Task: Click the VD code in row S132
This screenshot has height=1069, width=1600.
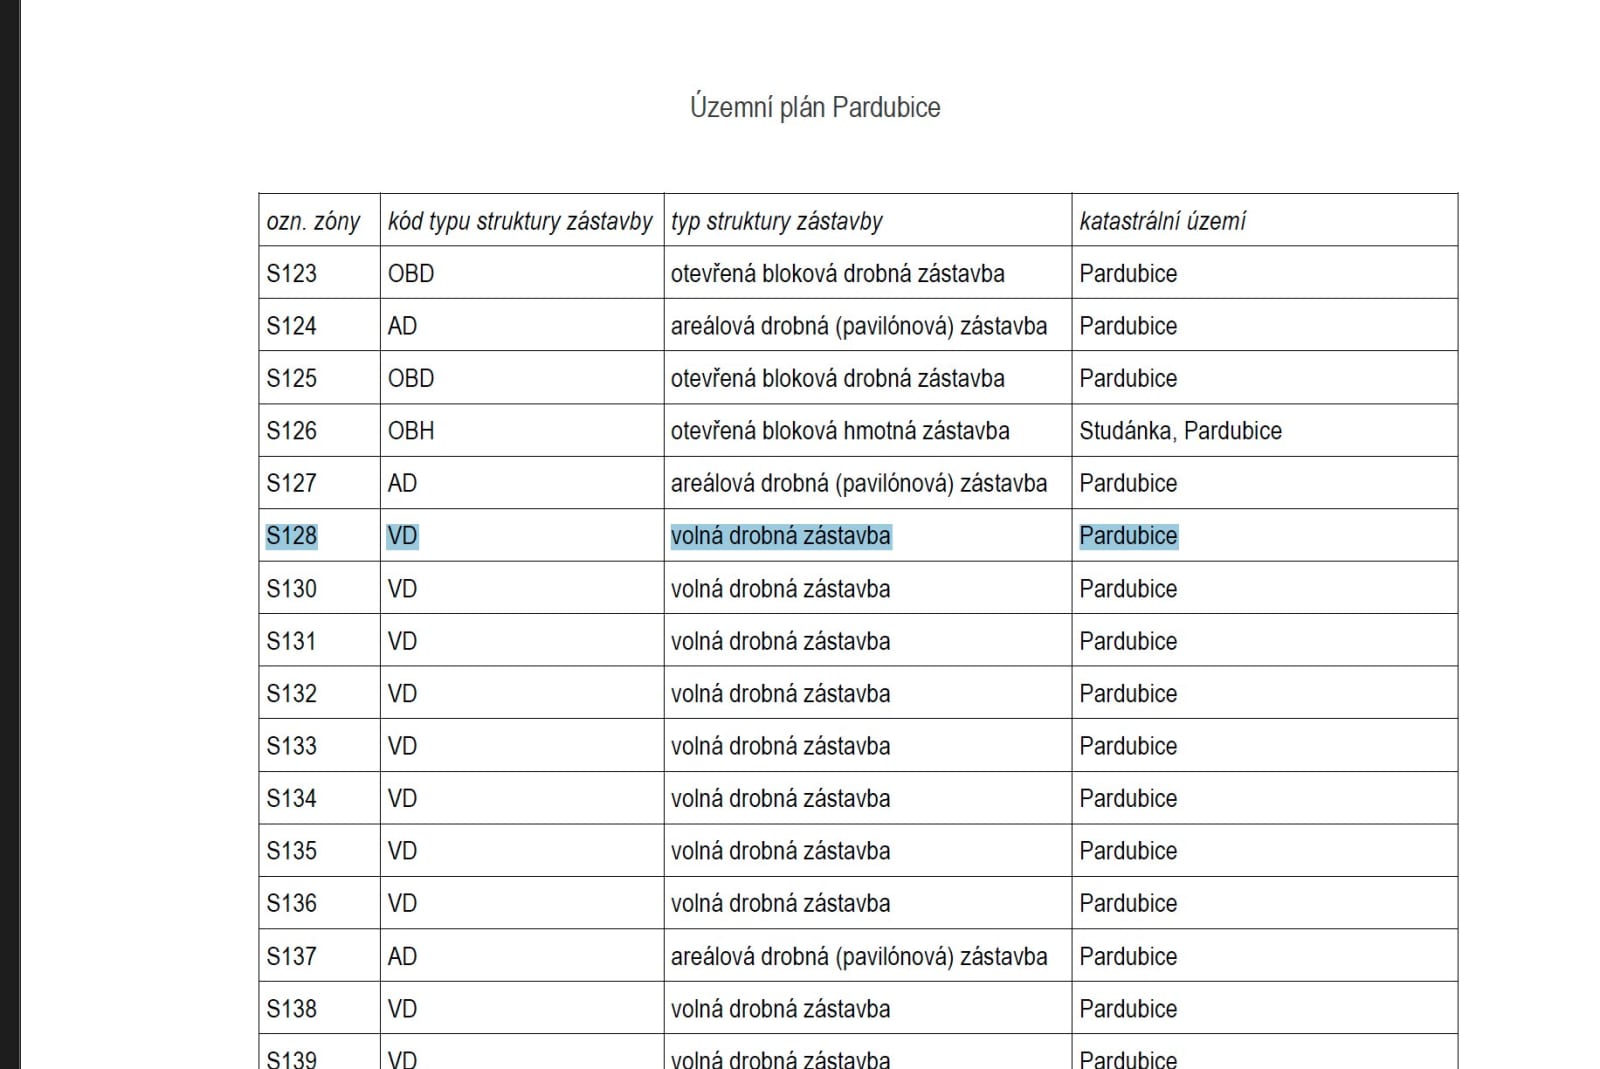Action: pyautogui.click(x=402, y=694)
